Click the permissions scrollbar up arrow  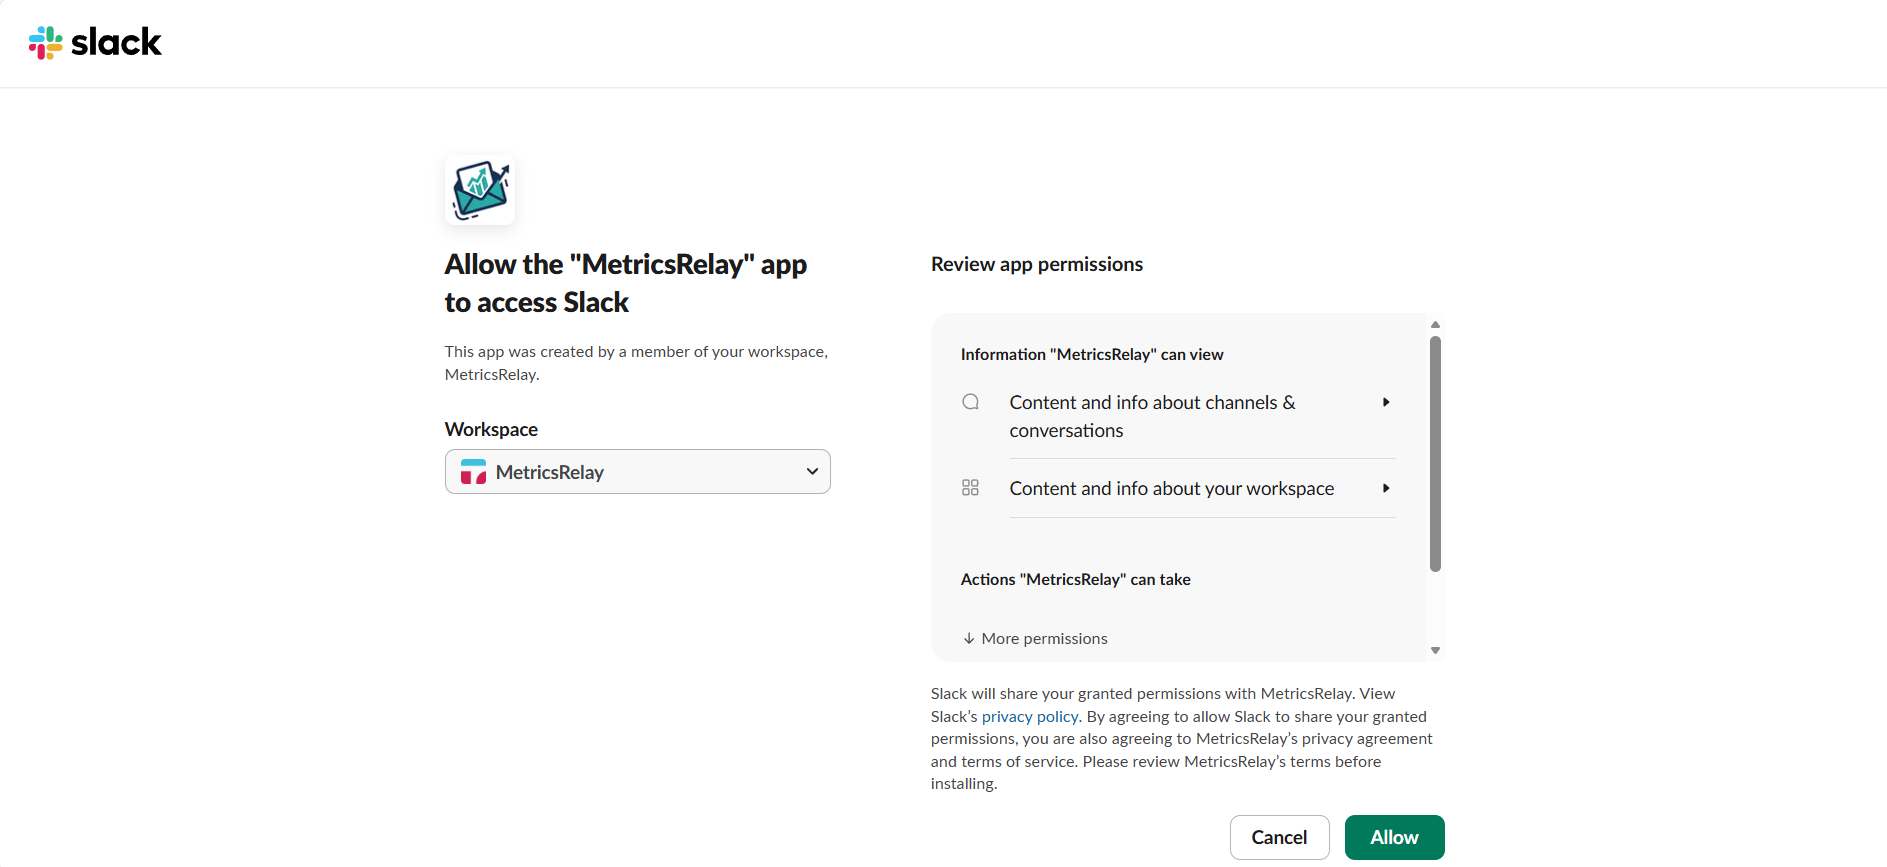point(1435,324)
